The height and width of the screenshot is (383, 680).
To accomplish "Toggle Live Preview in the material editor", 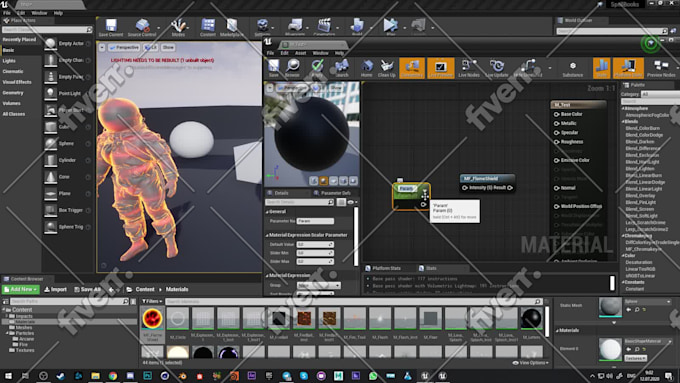I will tap(440, 69).
